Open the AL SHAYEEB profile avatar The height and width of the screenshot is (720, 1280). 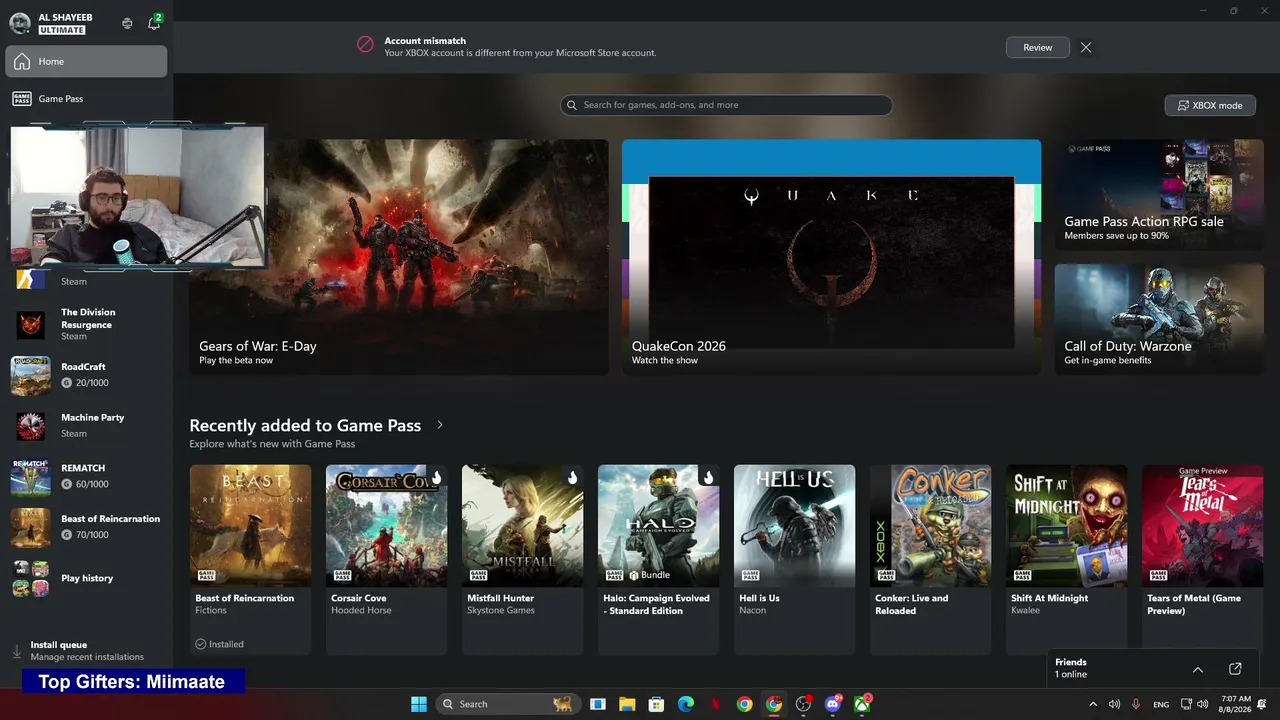(19, 23)
